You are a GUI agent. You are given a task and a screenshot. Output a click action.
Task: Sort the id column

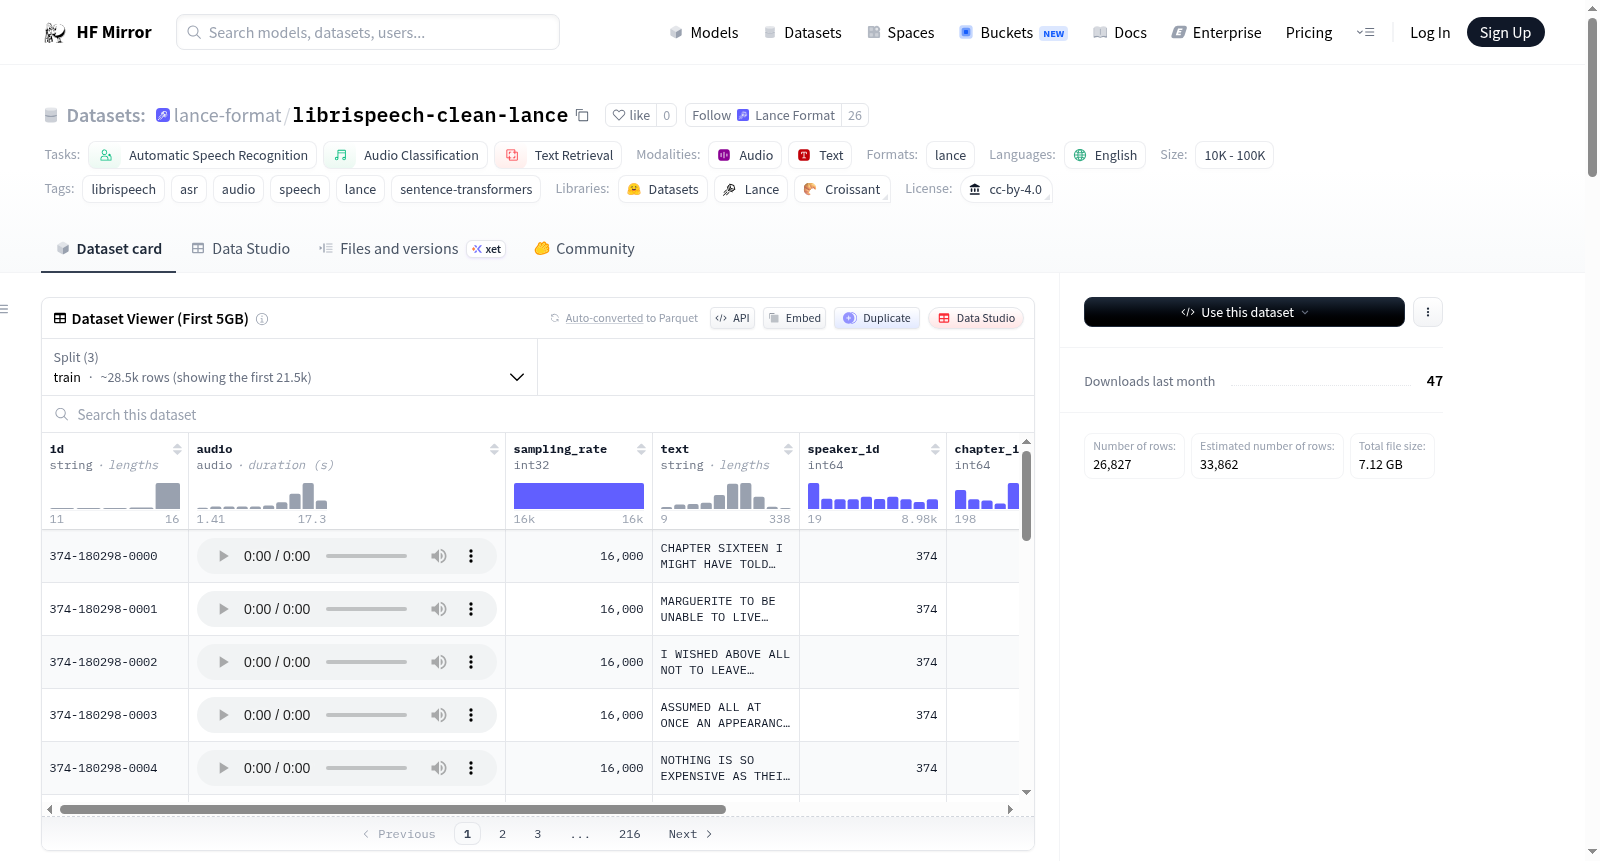point(177,449)
